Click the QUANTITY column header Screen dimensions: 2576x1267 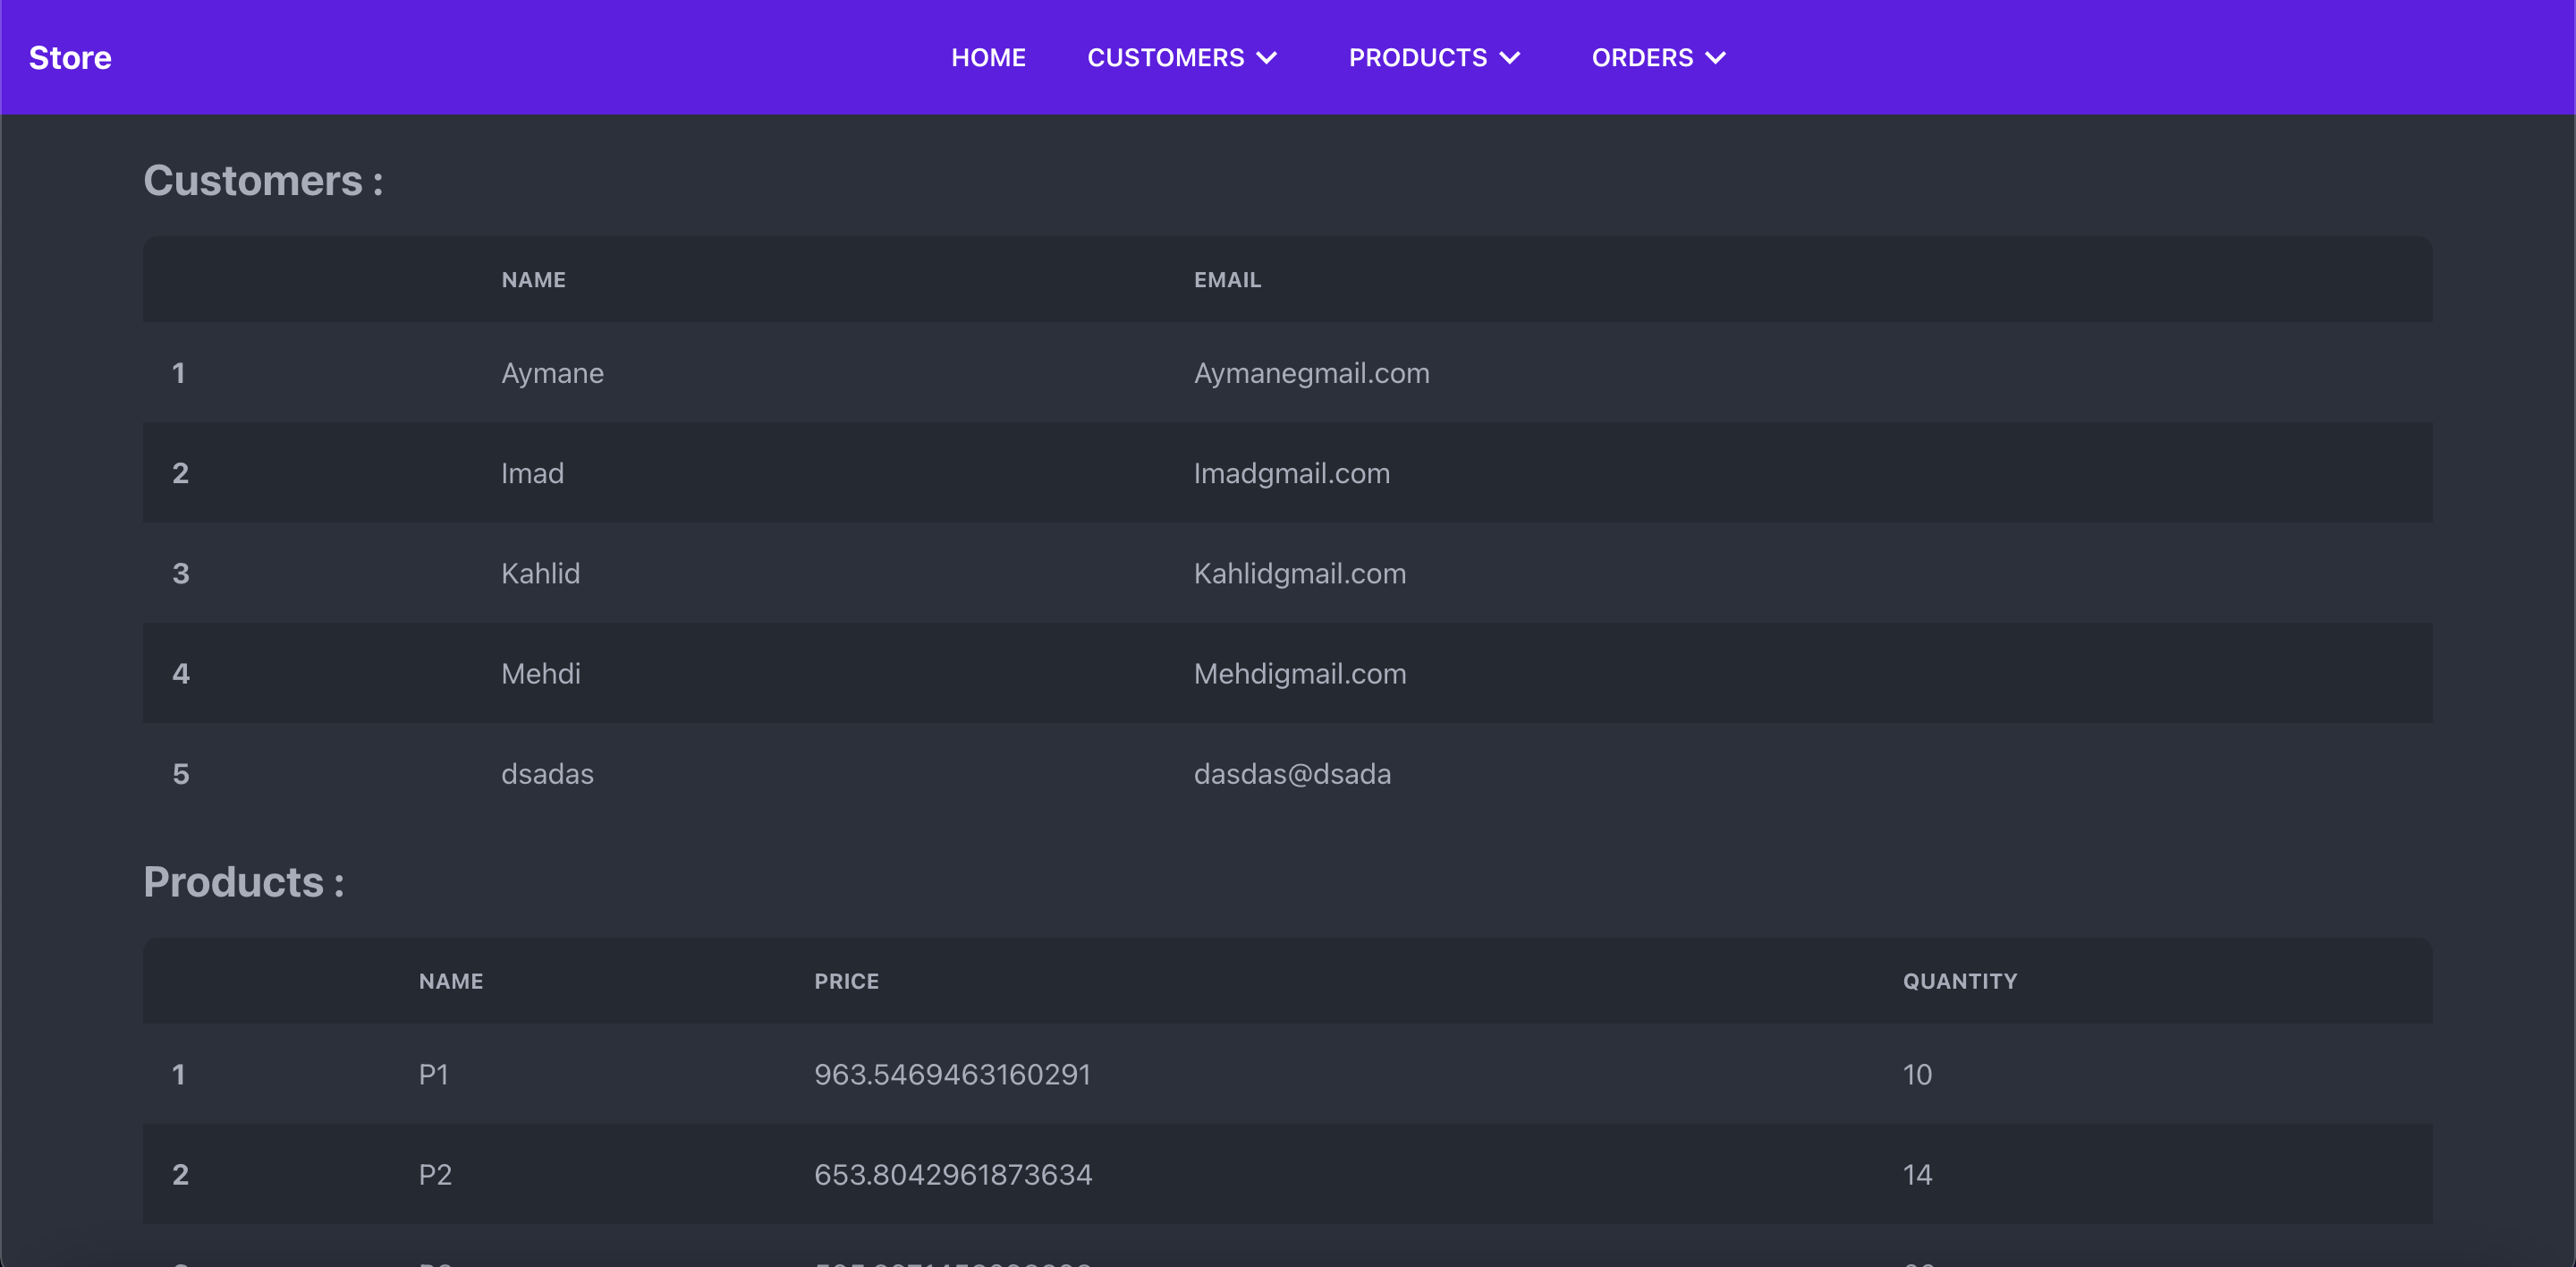[1959, 981]
